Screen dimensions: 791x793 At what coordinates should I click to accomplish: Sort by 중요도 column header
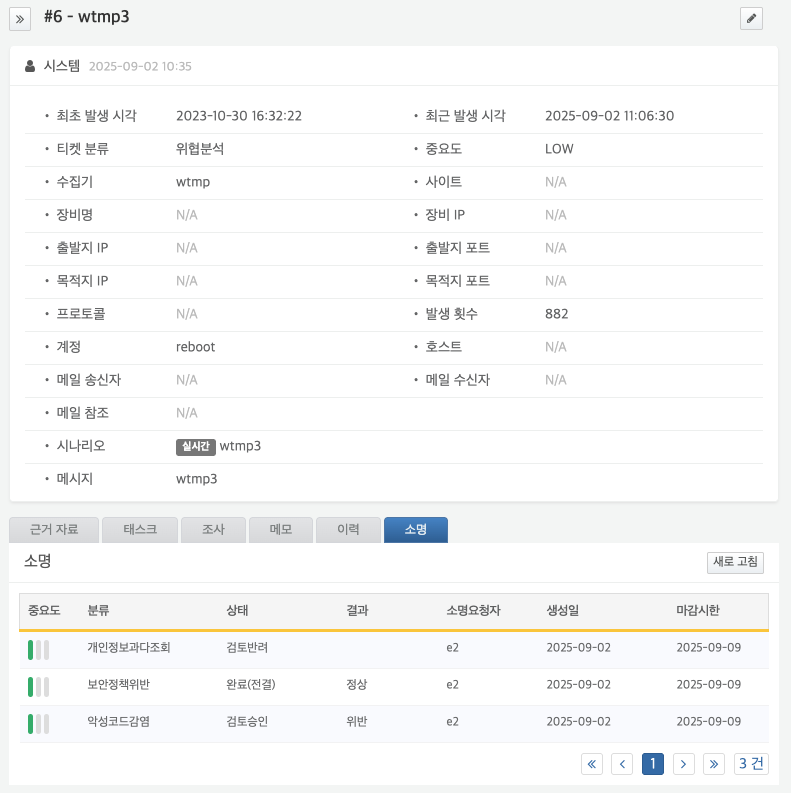pos(44,610)
